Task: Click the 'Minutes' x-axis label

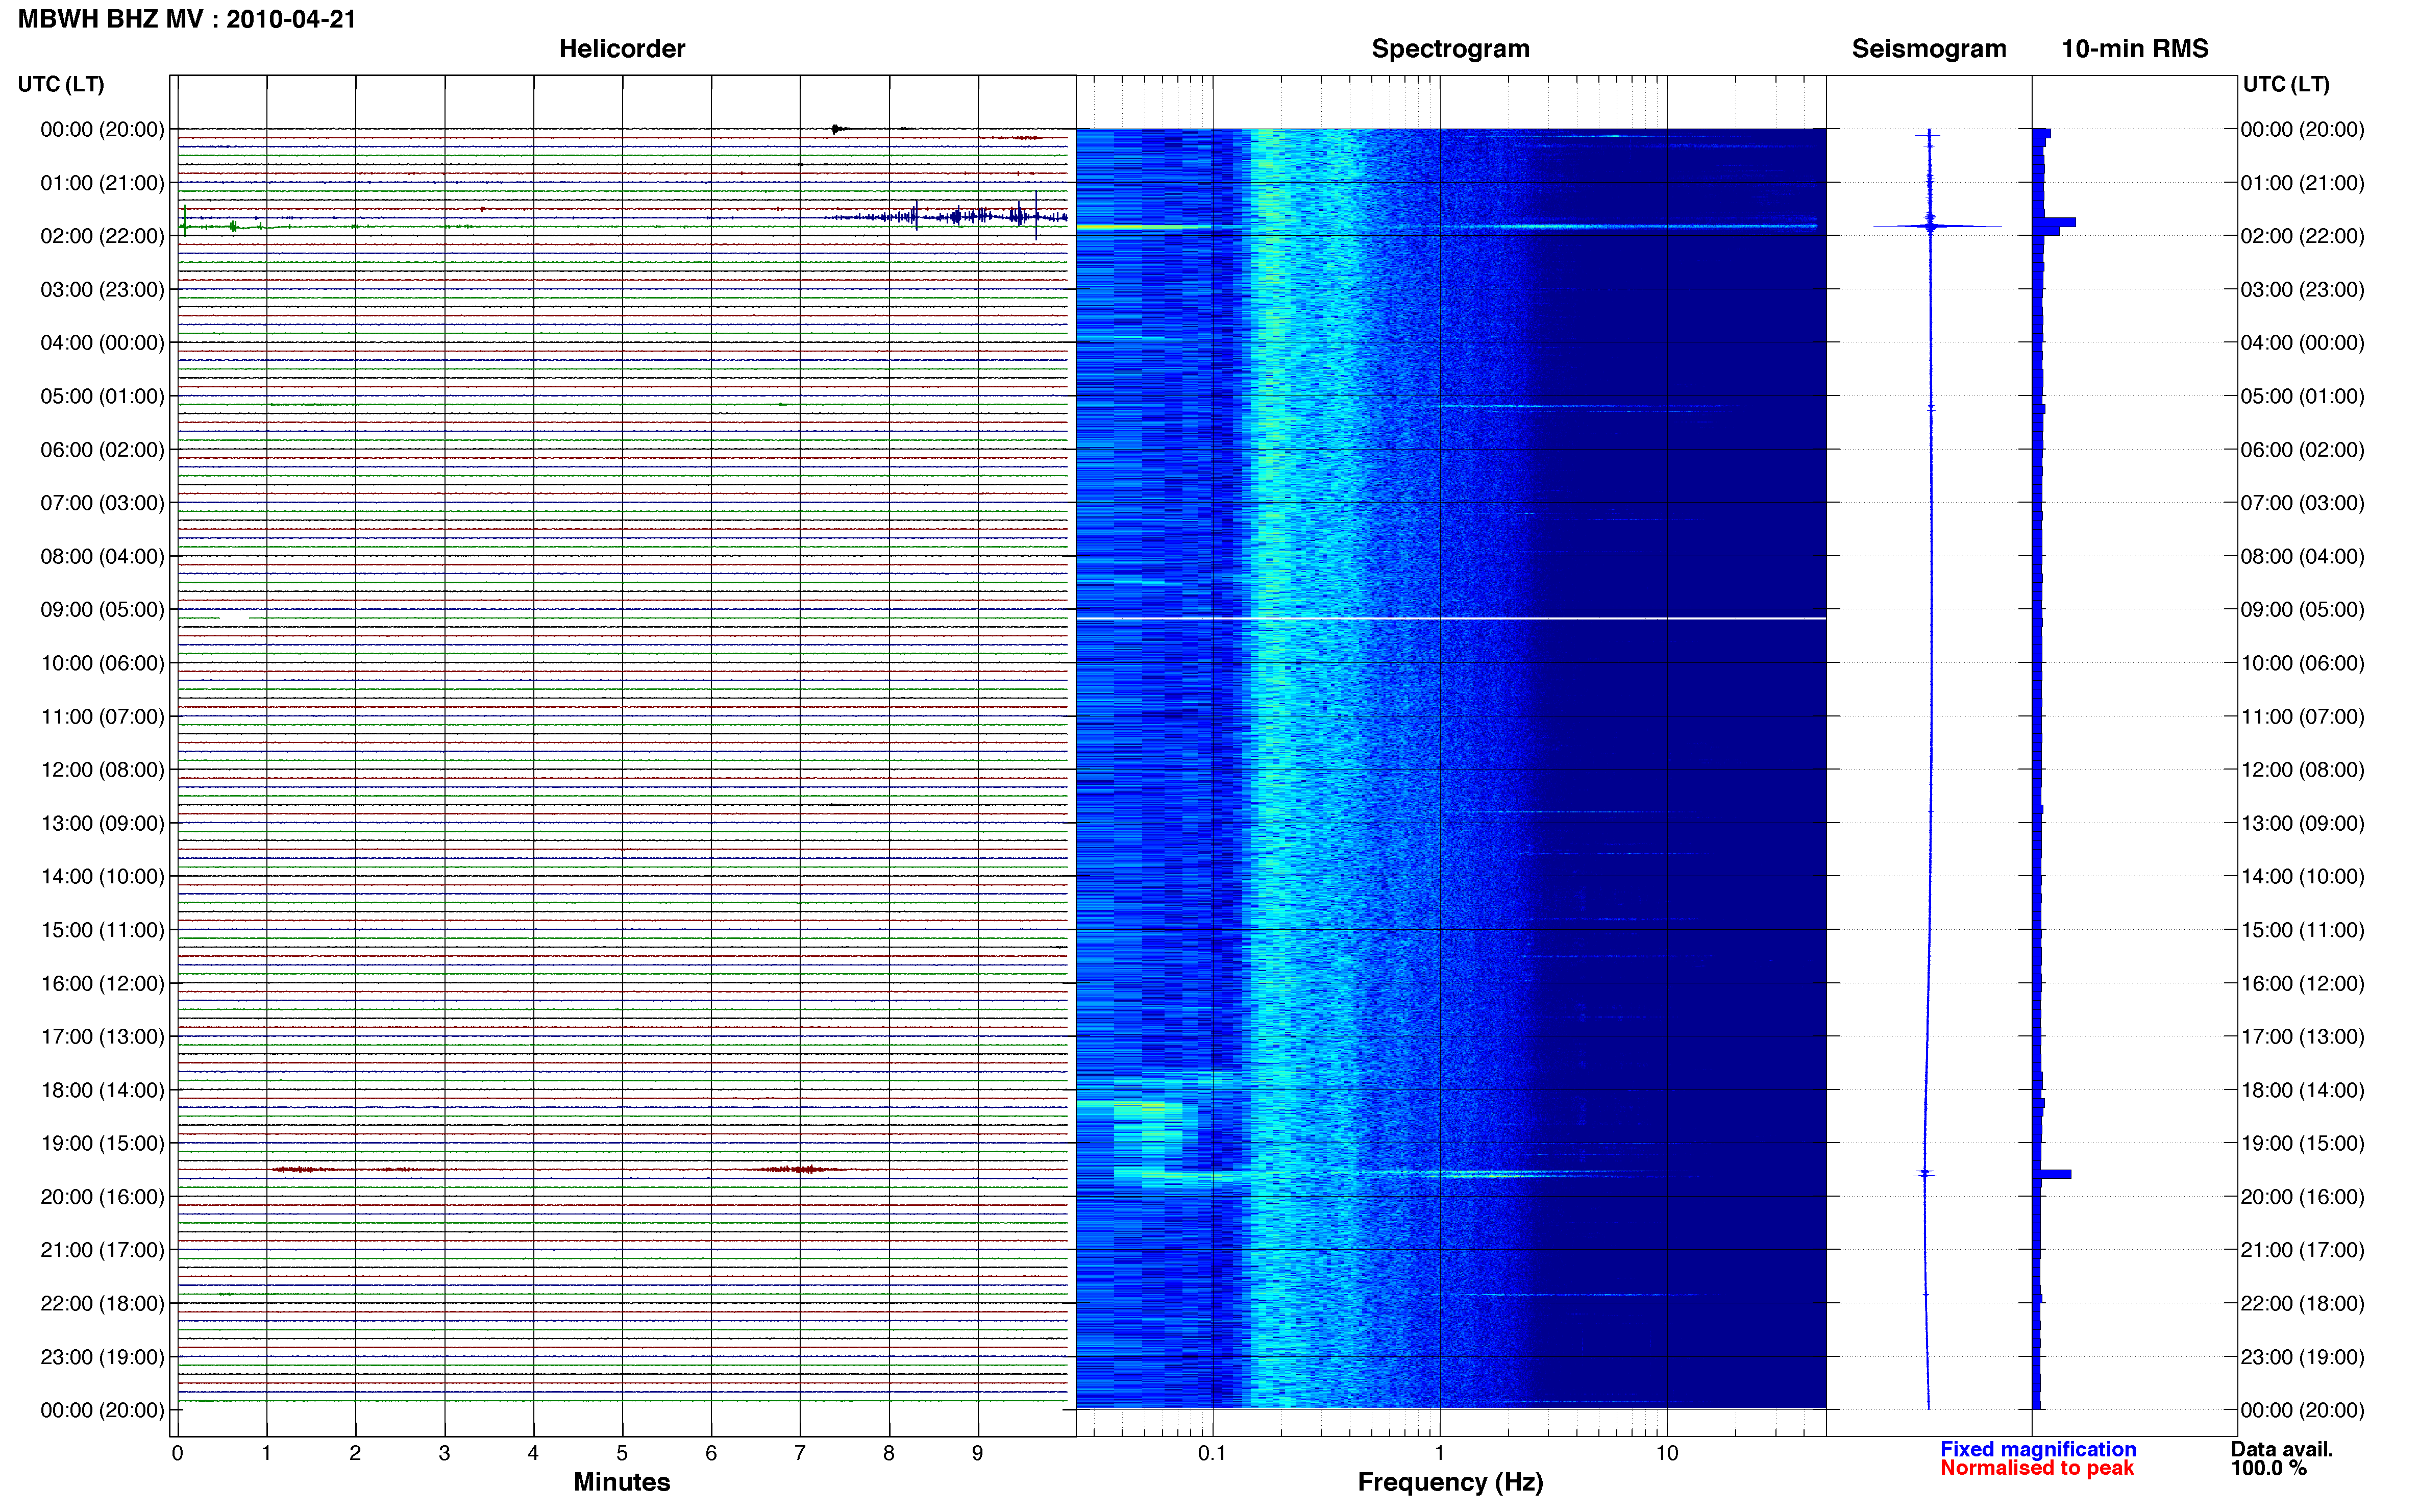Action: [621, 1482]
